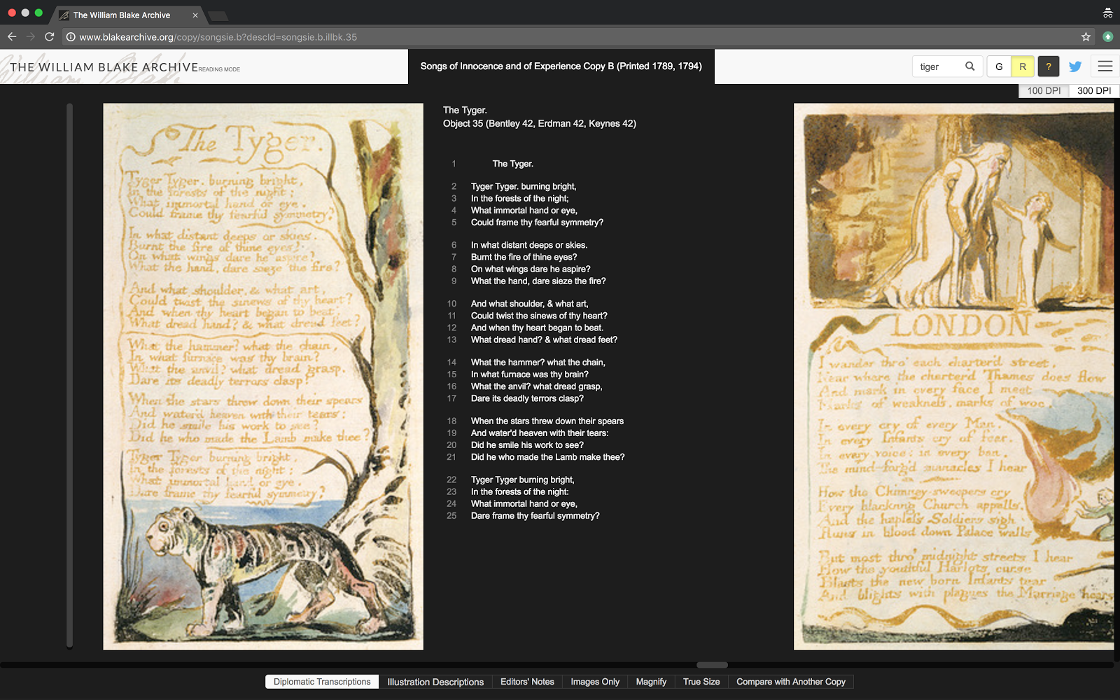Select the Images Only view
Screen dimensions: 1120x700
tap(595, 681)
